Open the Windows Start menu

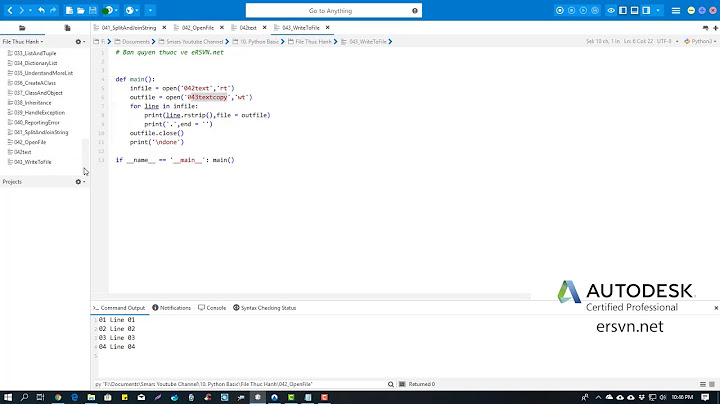[x=8, y=397]
